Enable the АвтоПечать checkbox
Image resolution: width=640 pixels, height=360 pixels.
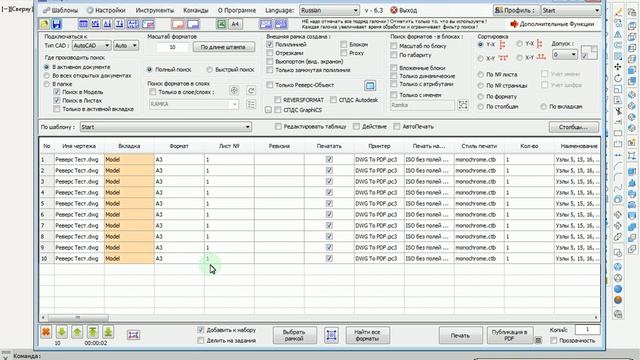[397, 127]
